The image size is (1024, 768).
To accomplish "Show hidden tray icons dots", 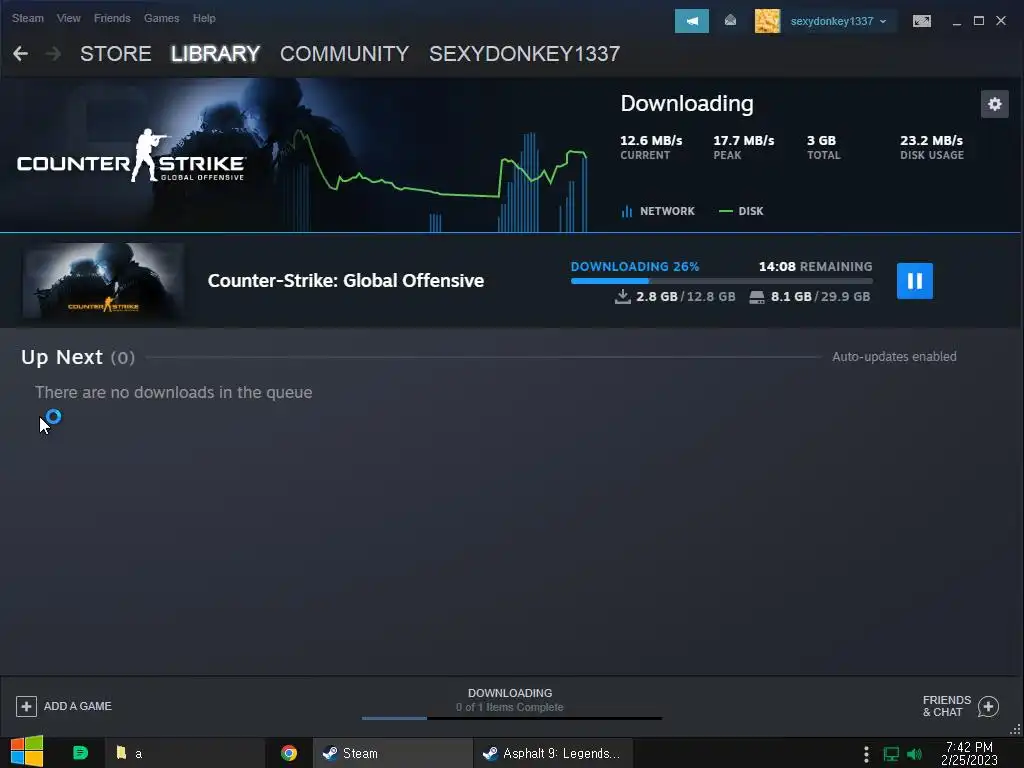I will (x=866, y=754).
